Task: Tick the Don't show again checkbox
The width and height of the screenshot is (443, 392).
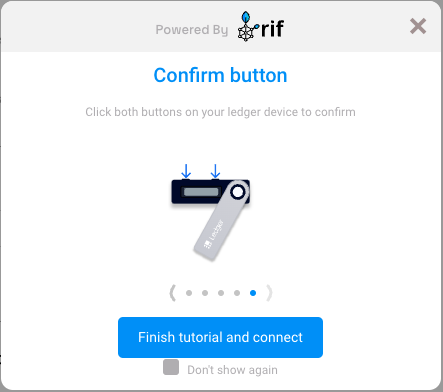Action: tap(171, 367)
